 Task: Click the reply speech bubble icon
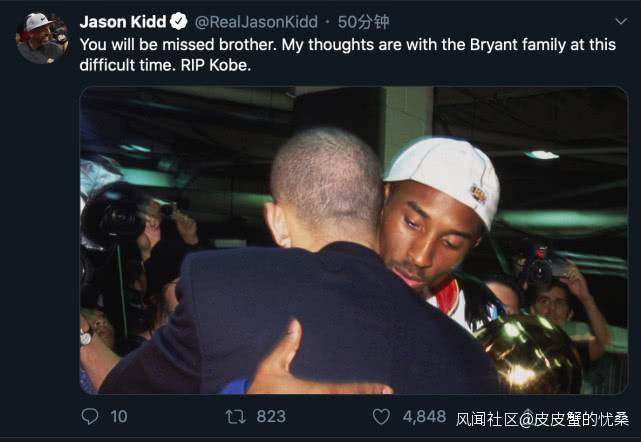tap(90, 417)
